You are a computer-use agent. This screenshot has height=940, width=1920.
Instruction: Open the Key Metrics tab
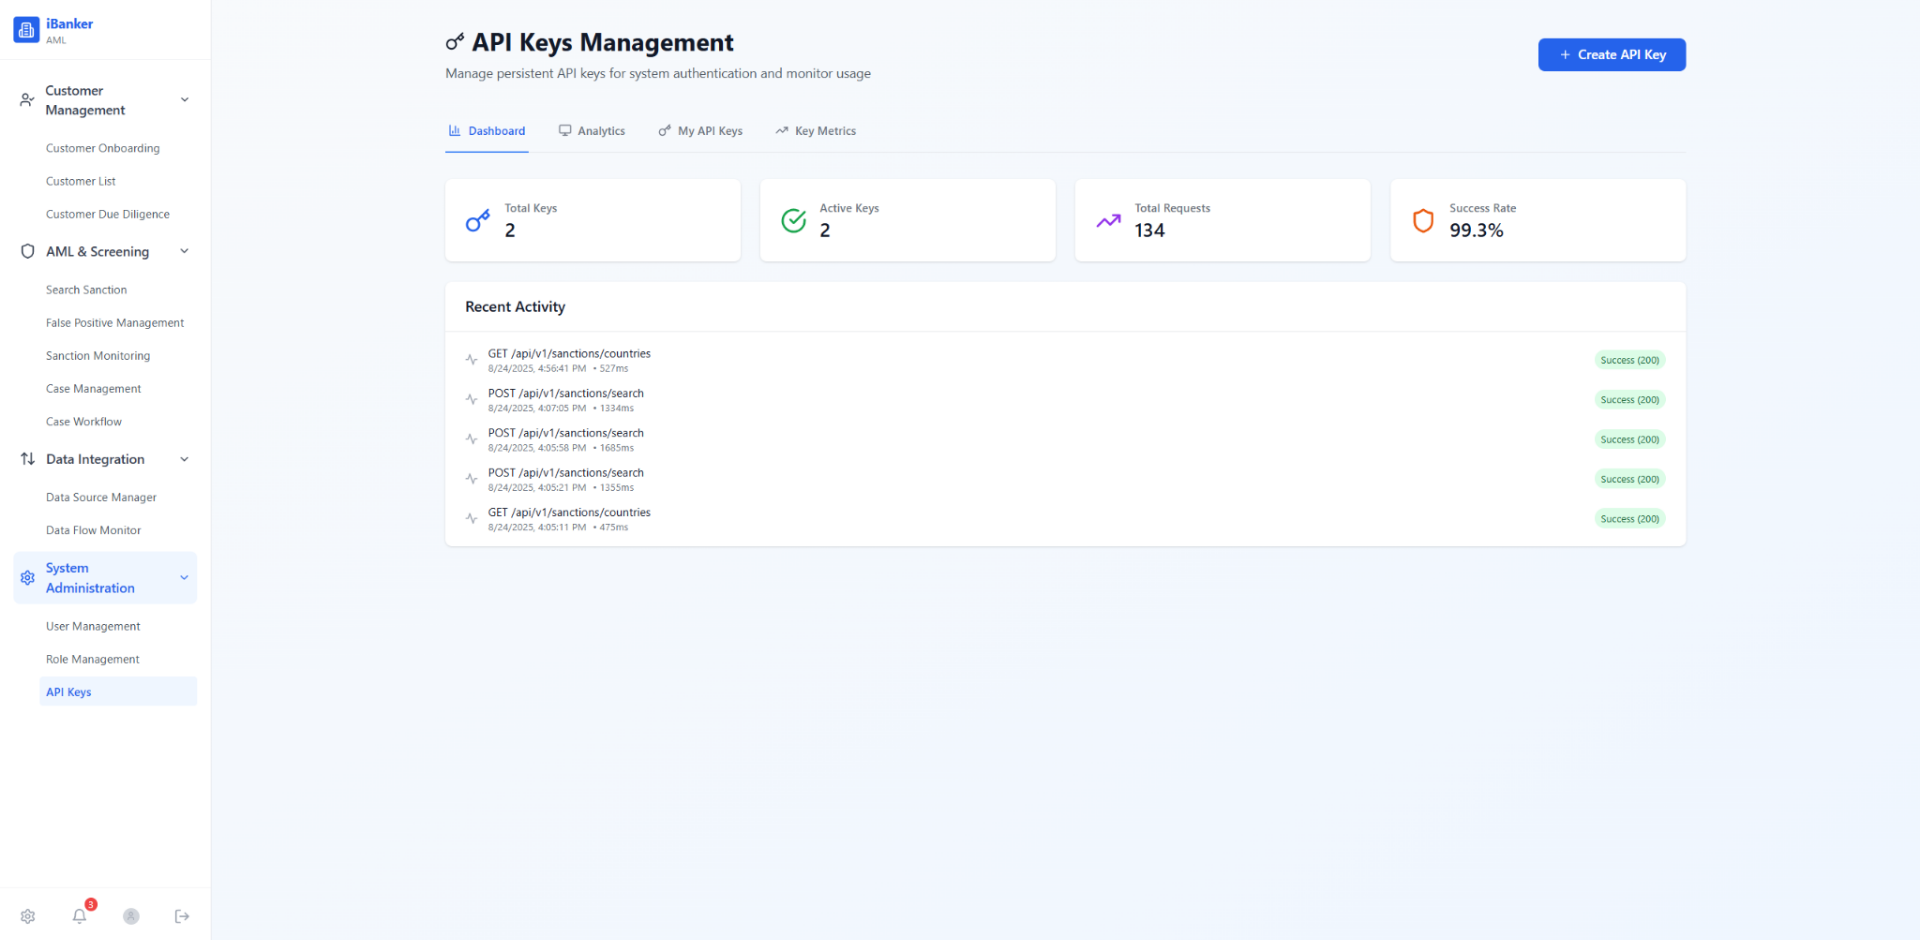coord(816,131)
